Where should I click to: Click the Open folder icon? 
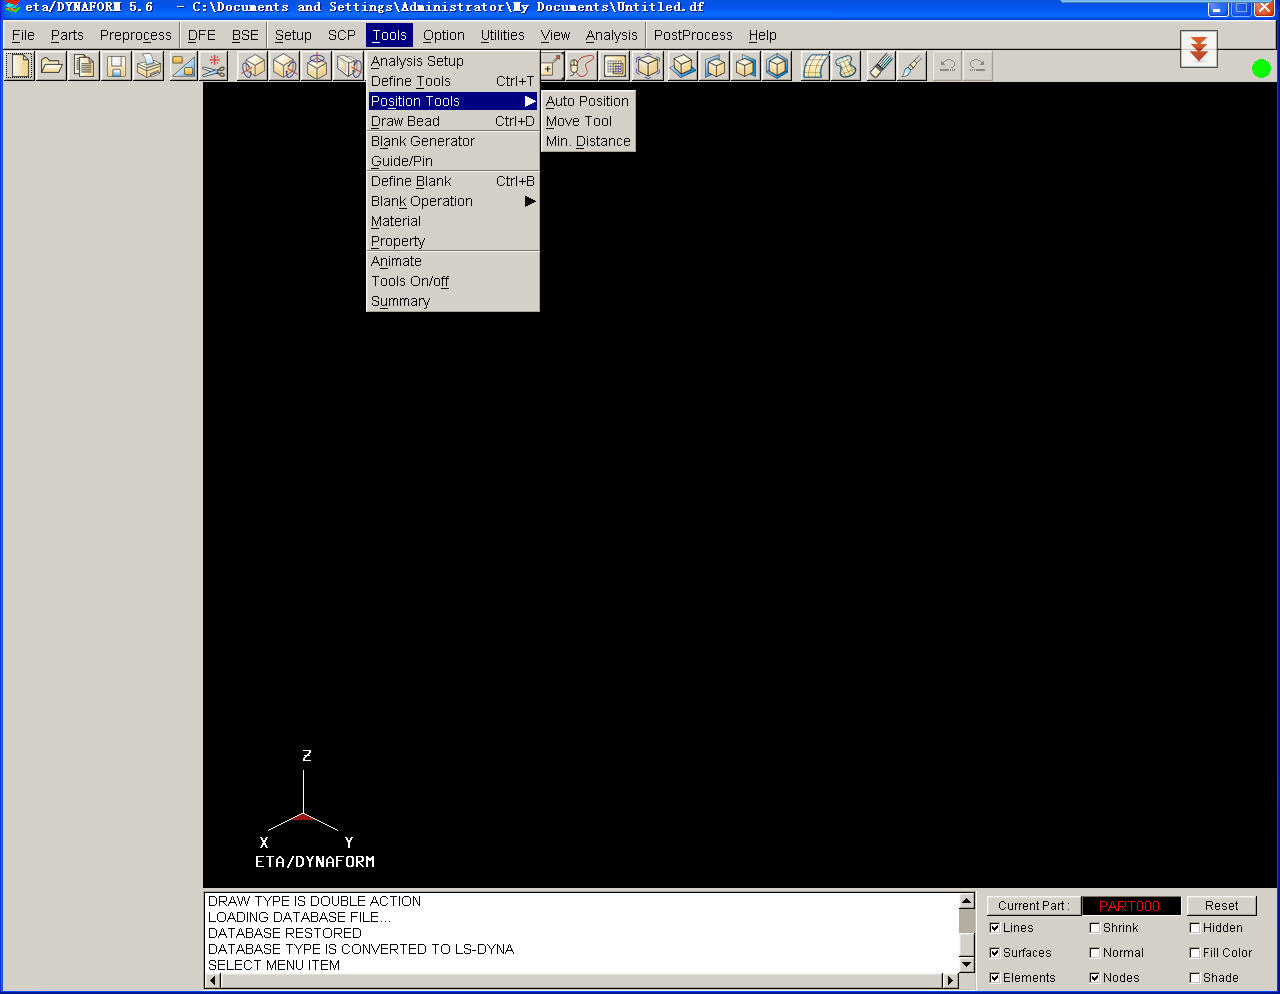(52, 67)
